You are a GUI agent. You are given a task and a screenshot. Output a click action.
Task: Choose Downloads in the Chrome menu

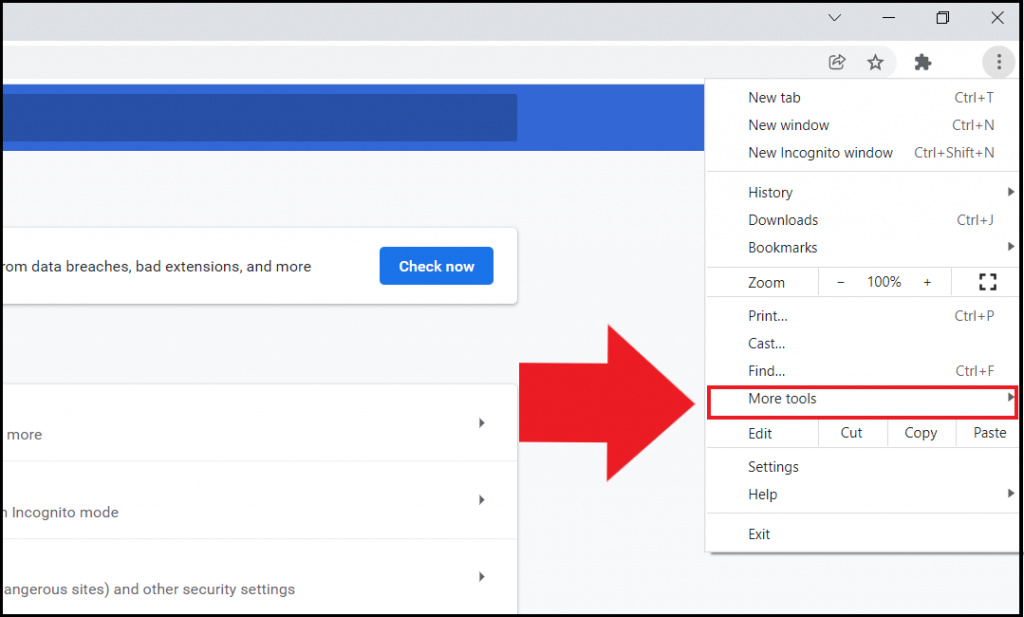click(783, 220)
